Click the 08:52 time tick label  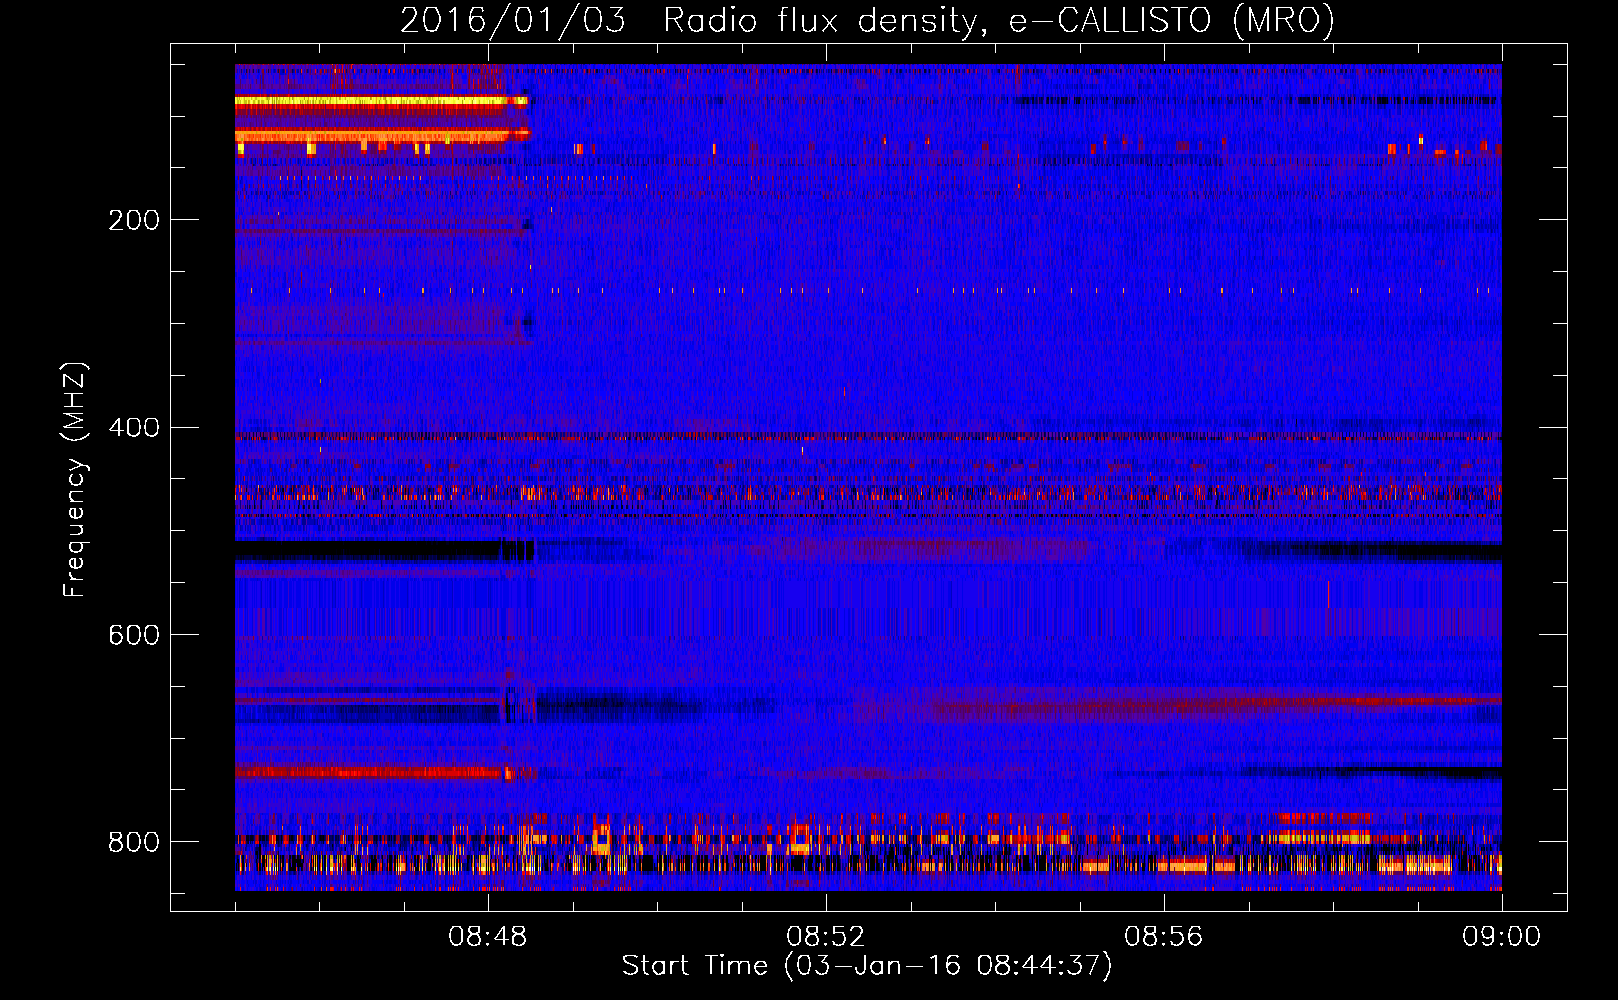[x=826, y=937]
